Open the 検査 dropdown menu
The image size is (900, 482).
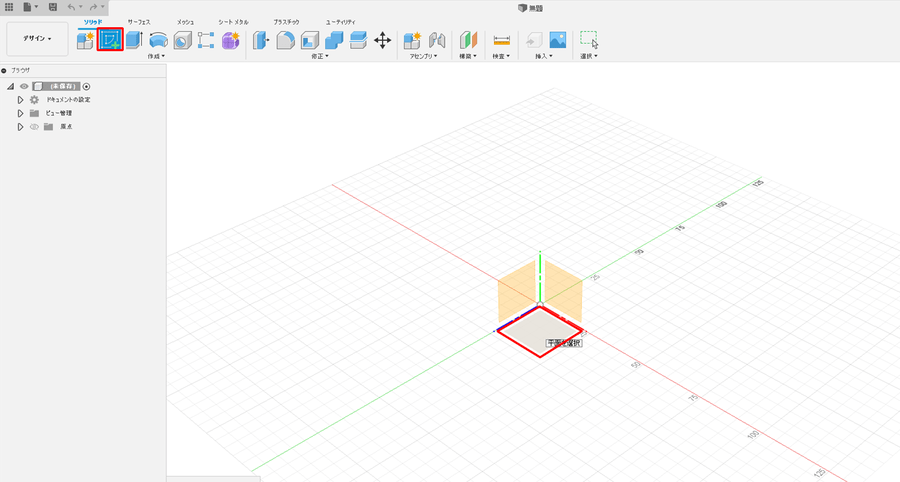(x=501, y=56)
